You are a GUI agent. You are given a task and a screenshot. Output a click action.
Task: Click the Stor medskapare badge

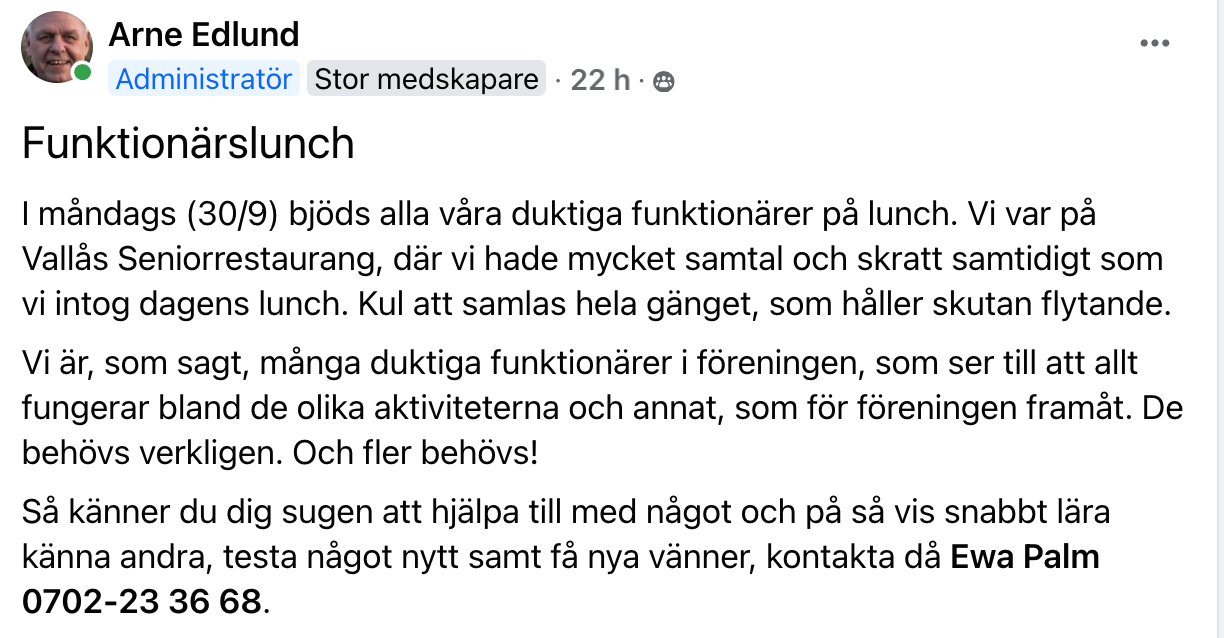point(426,79)
